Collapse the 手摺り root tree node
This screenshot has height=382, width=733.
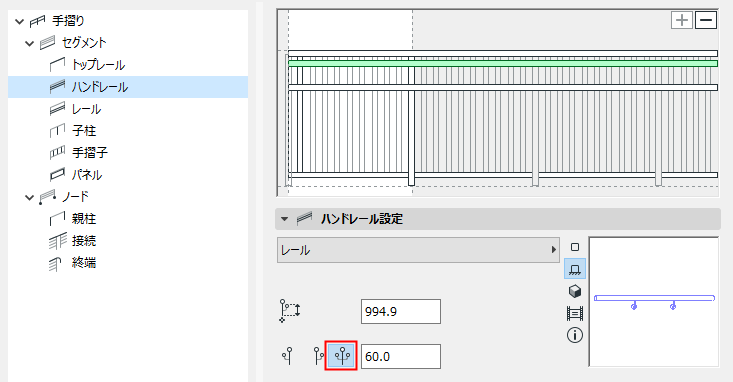pos(20,22)
